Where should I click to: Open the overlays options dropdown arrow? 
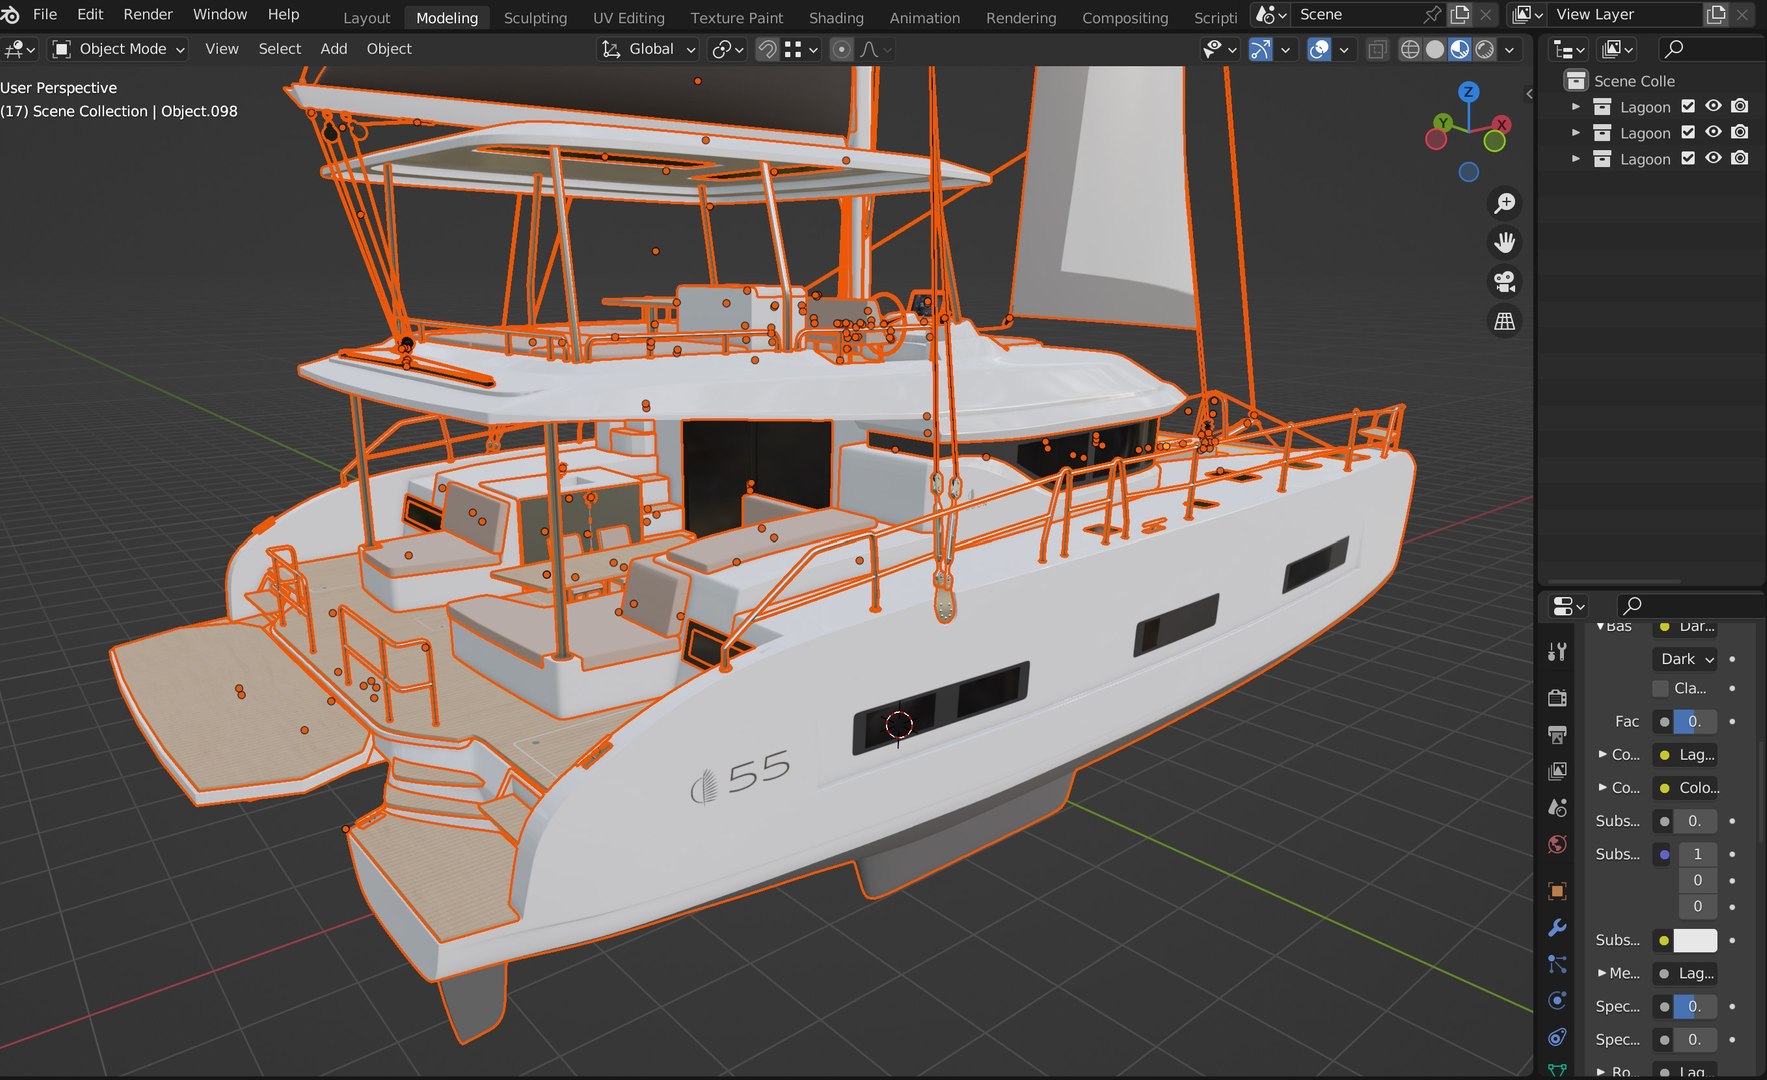[x=1344, y=49]
